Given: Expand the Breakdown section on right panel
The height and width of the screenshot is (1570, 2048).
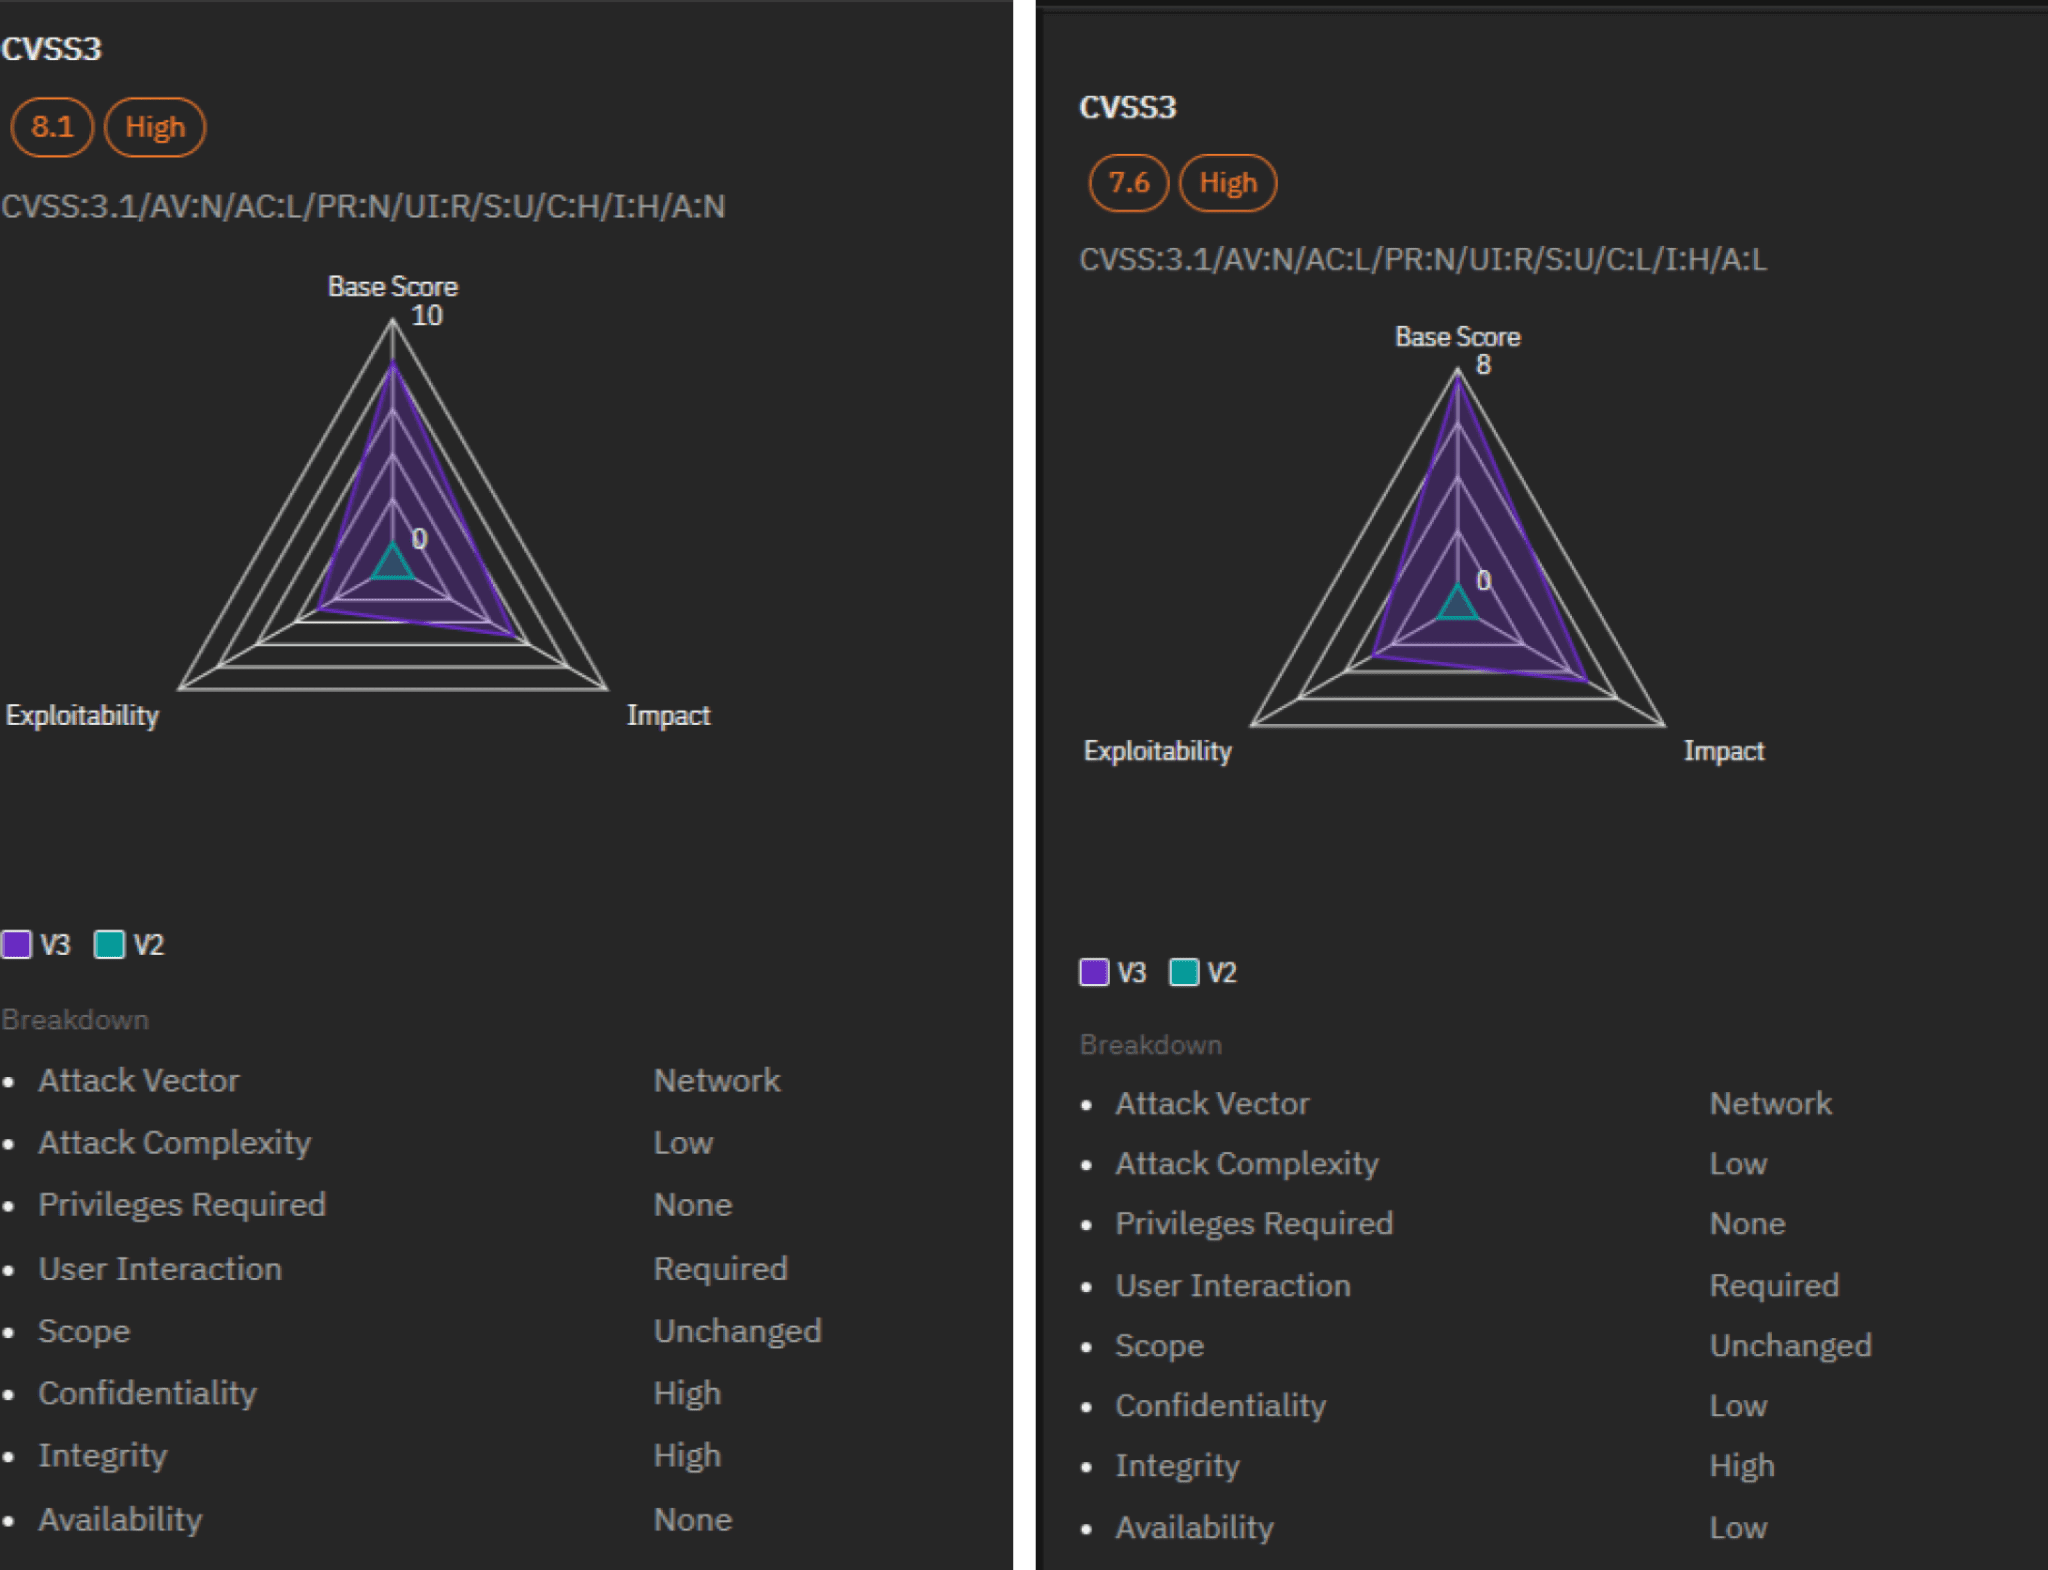Looking at the screenshot, I should [x=1150, y=1045].
